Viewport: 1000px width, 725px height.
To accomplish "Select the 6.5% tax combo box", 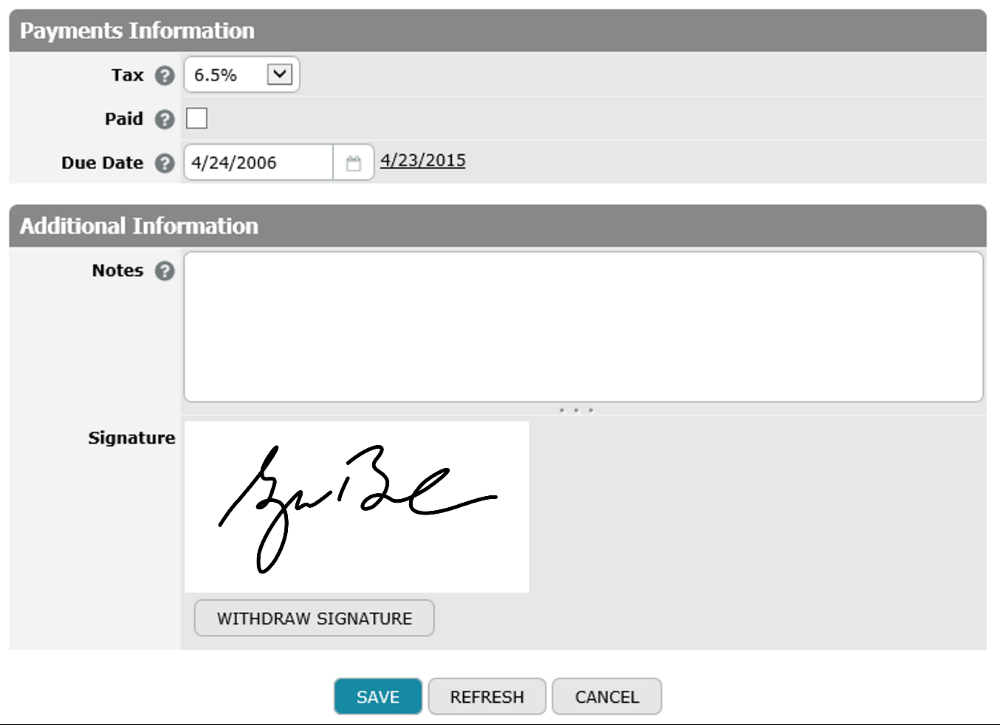I will point(242,75).
